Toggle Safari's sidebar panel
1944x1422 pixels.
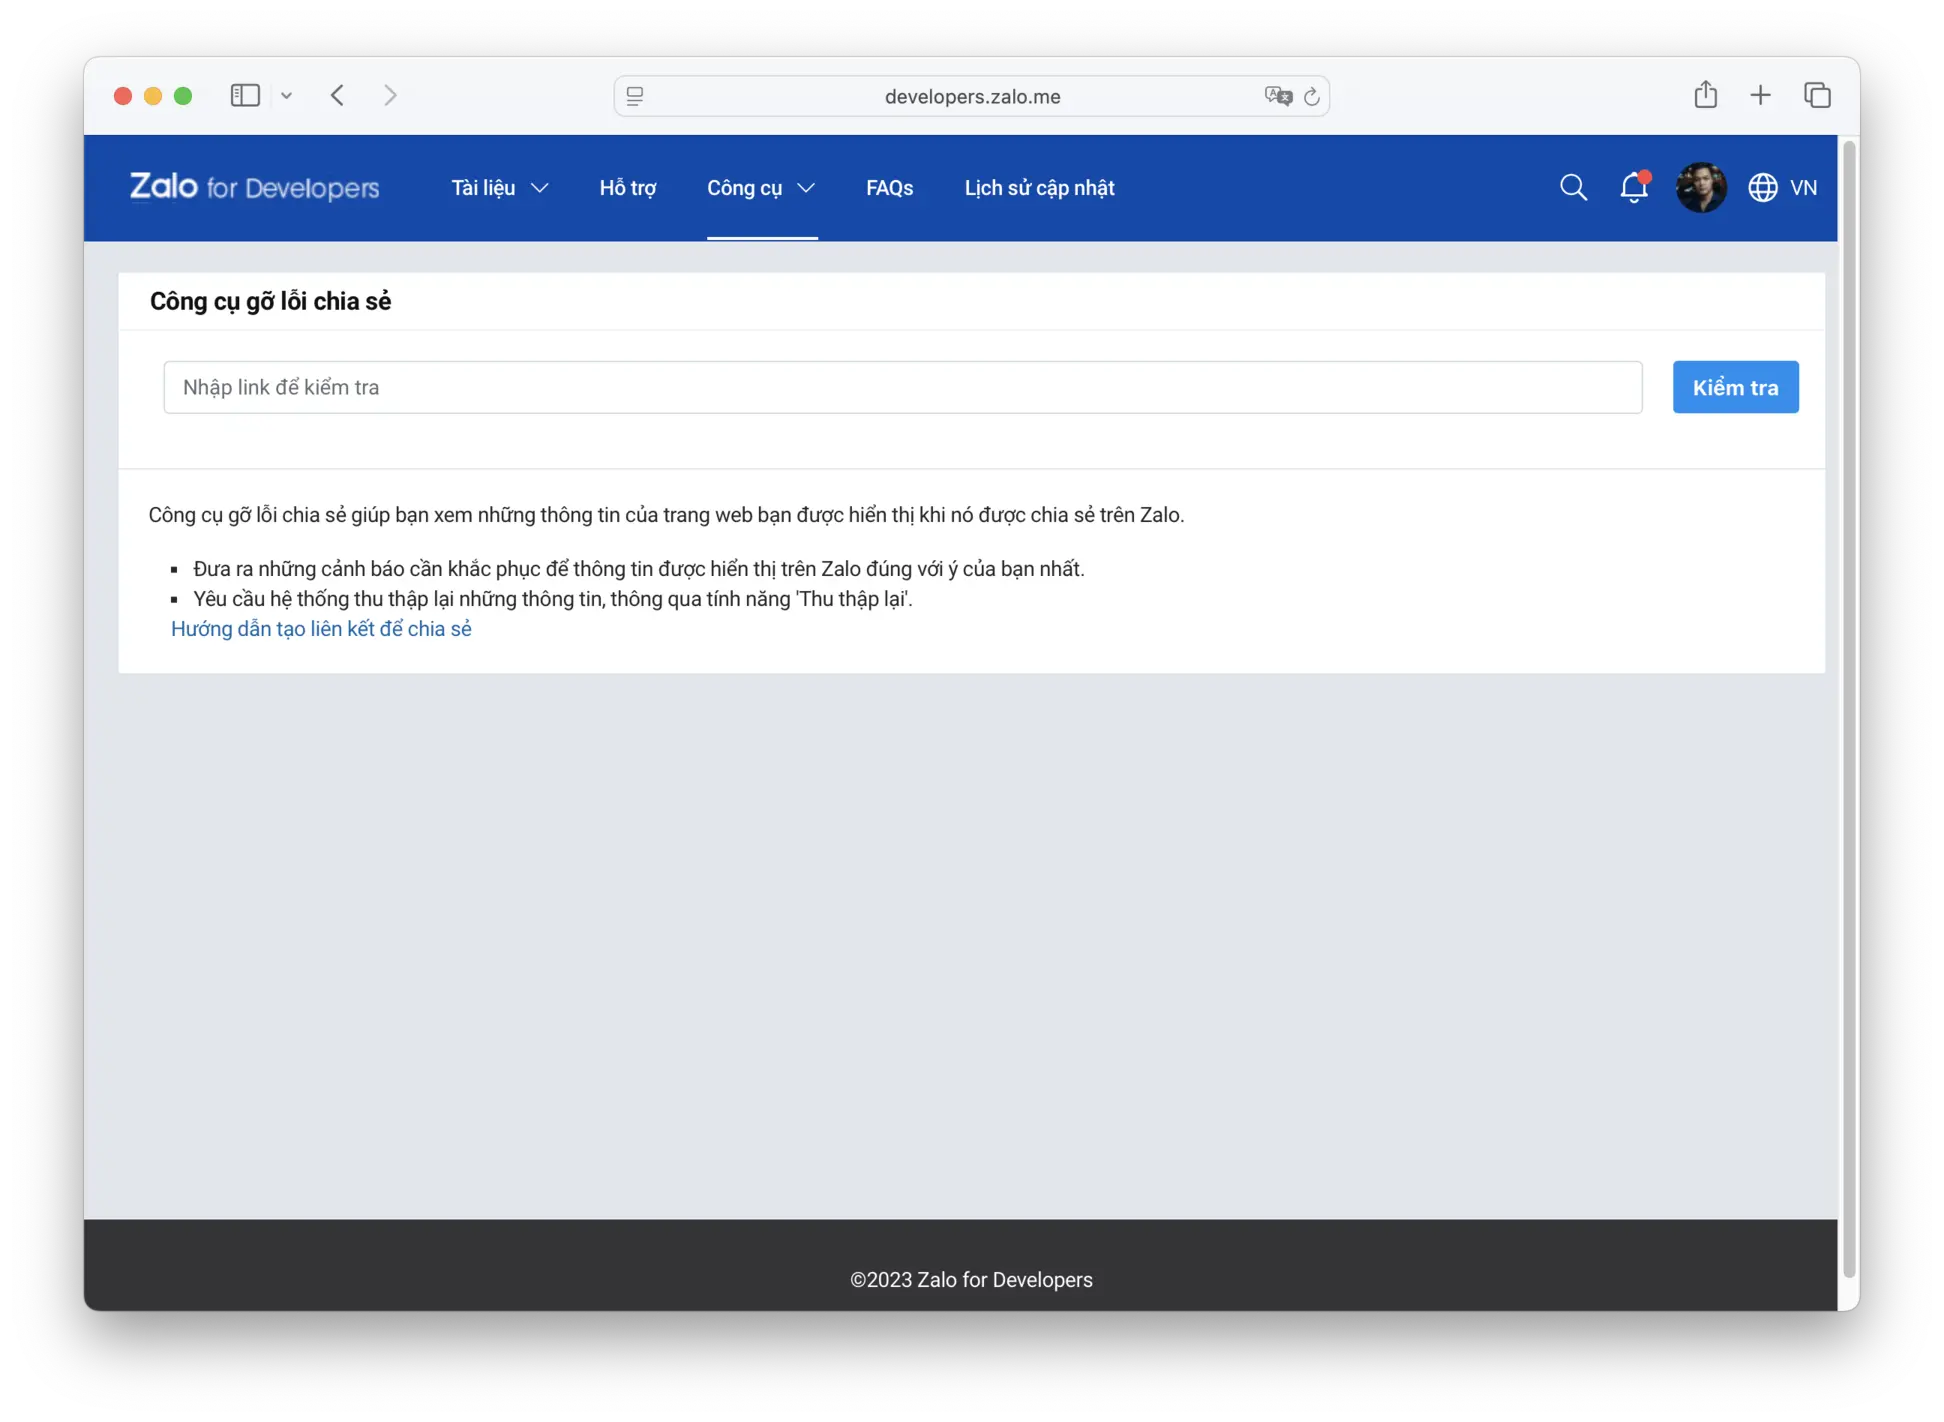(x=245, y=95)
